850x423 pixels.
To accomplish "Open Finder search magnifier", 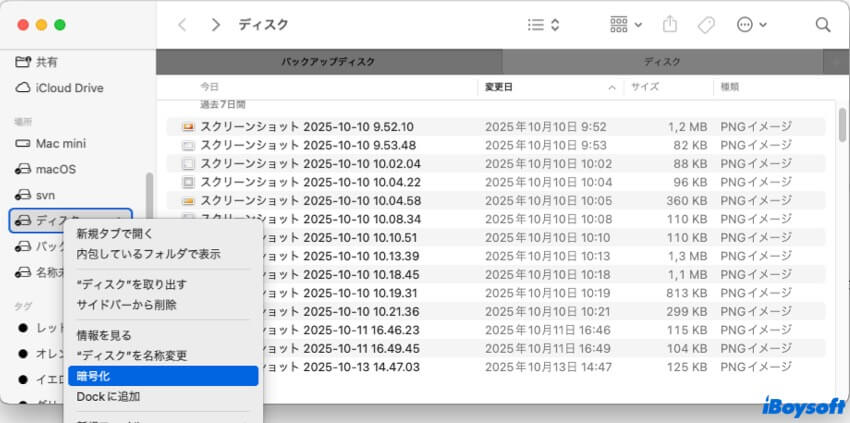I will [x=823, y=25].
